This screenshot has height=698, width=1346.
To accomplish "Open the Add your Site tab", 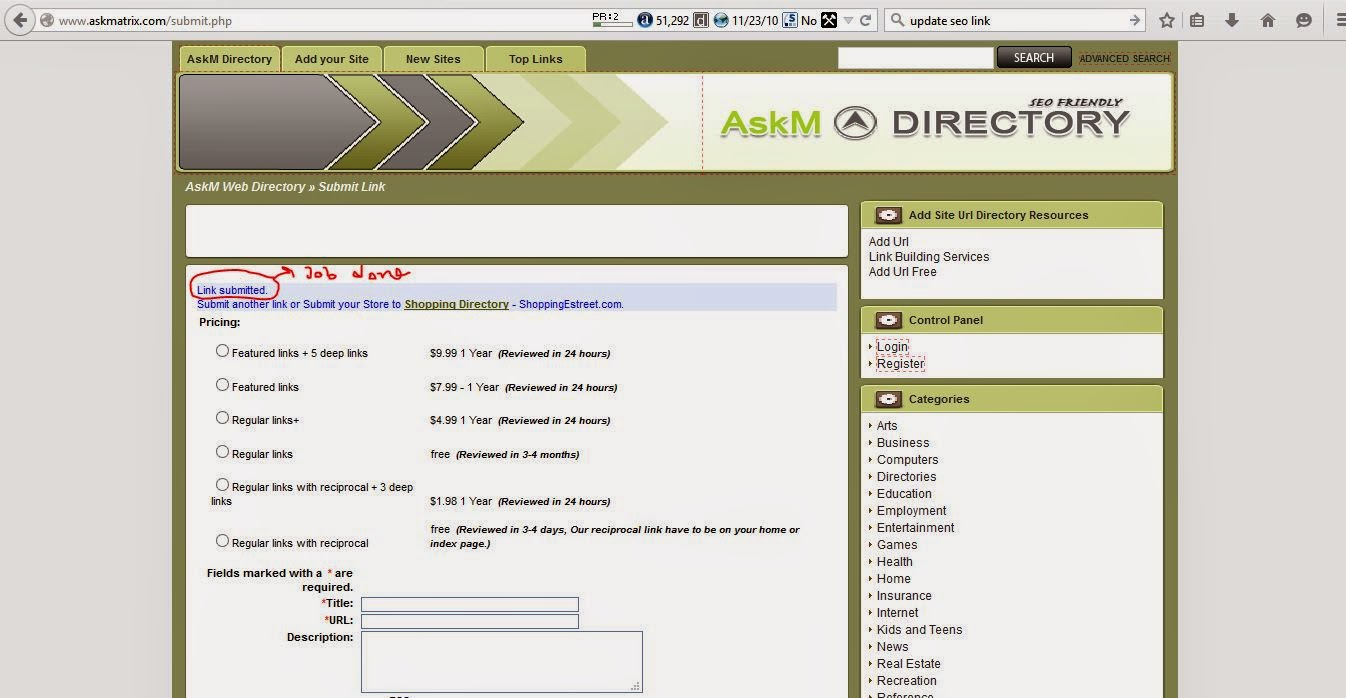I will [331, 59].
